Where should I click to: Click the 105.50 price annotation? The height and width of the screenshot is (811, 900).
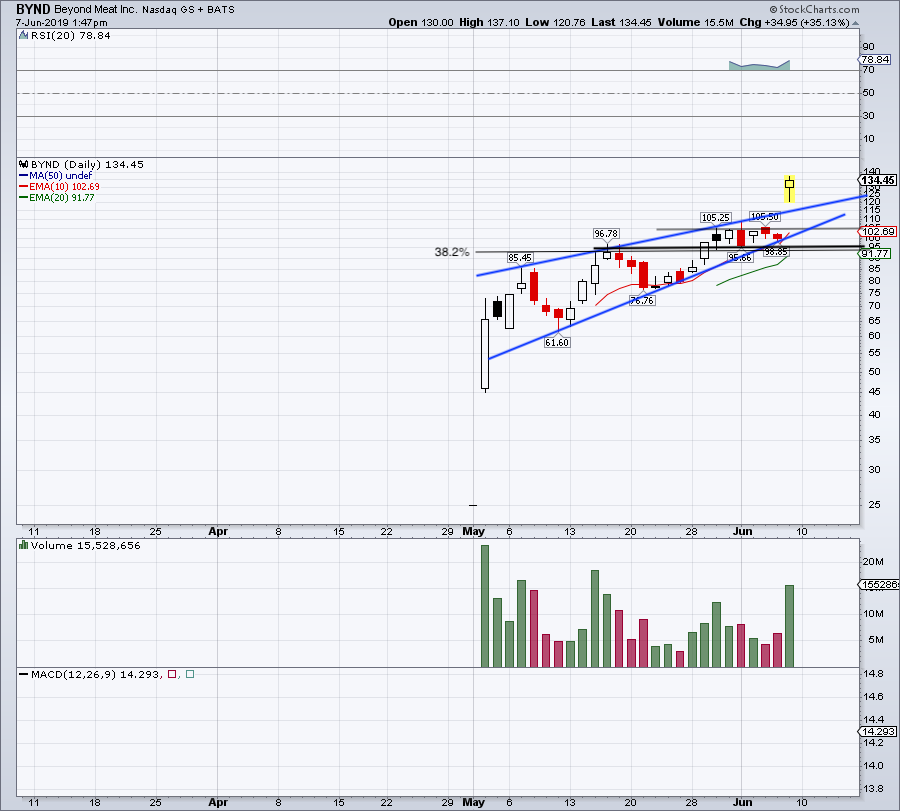point(765,216)
